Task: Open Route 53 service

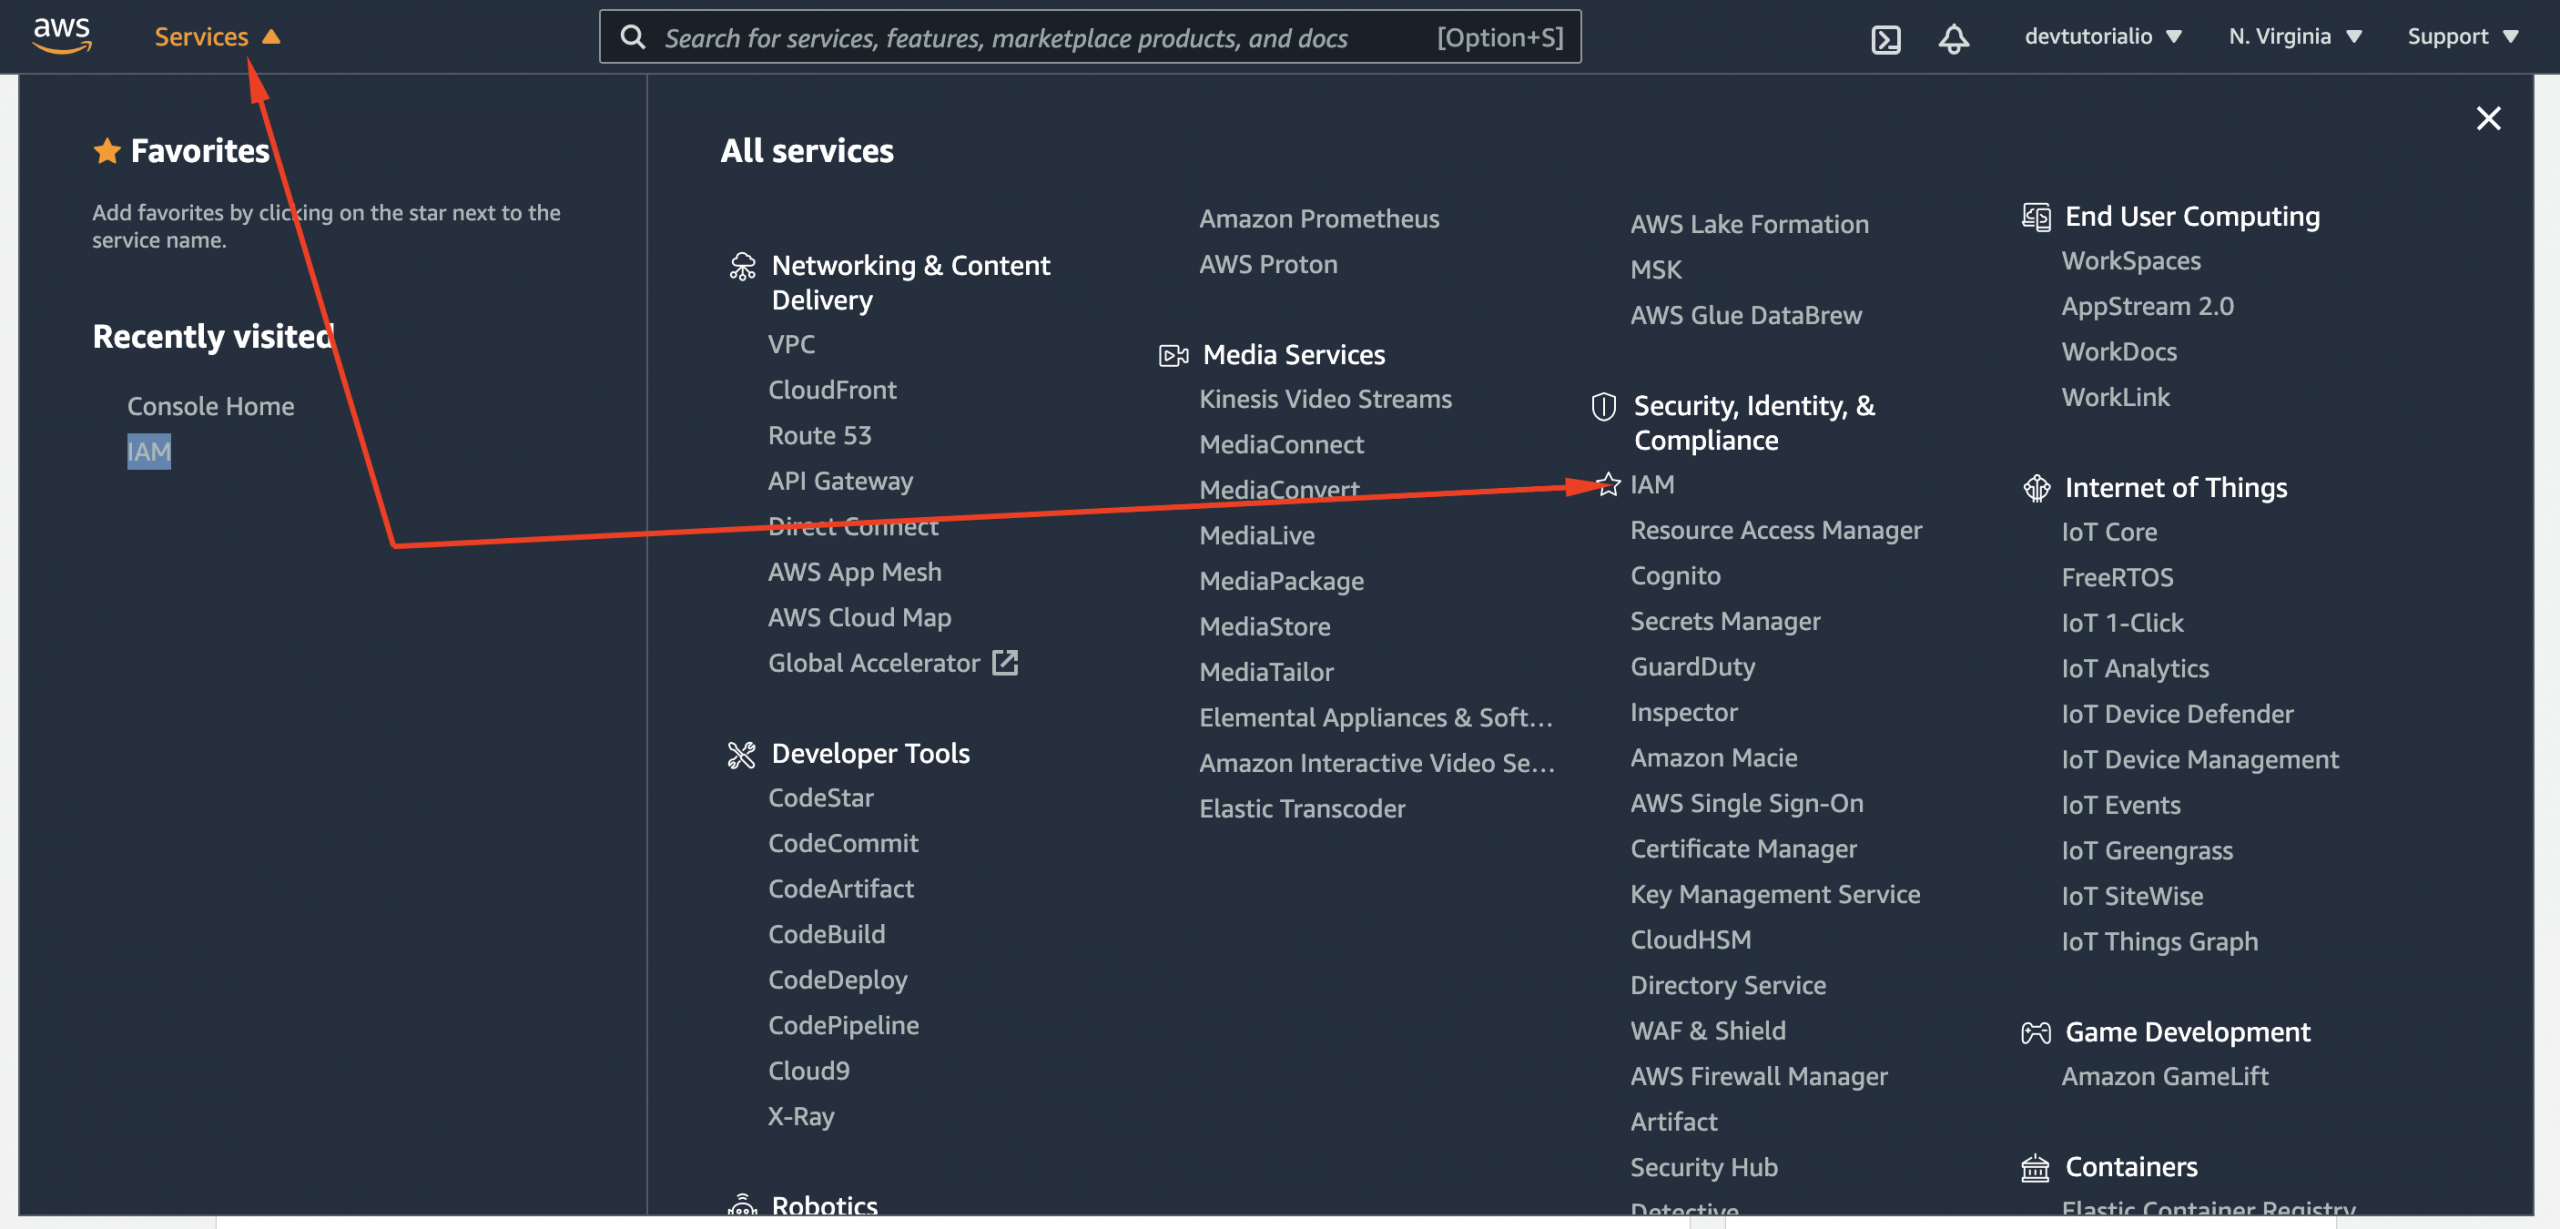Action: [x=819, y=435]
